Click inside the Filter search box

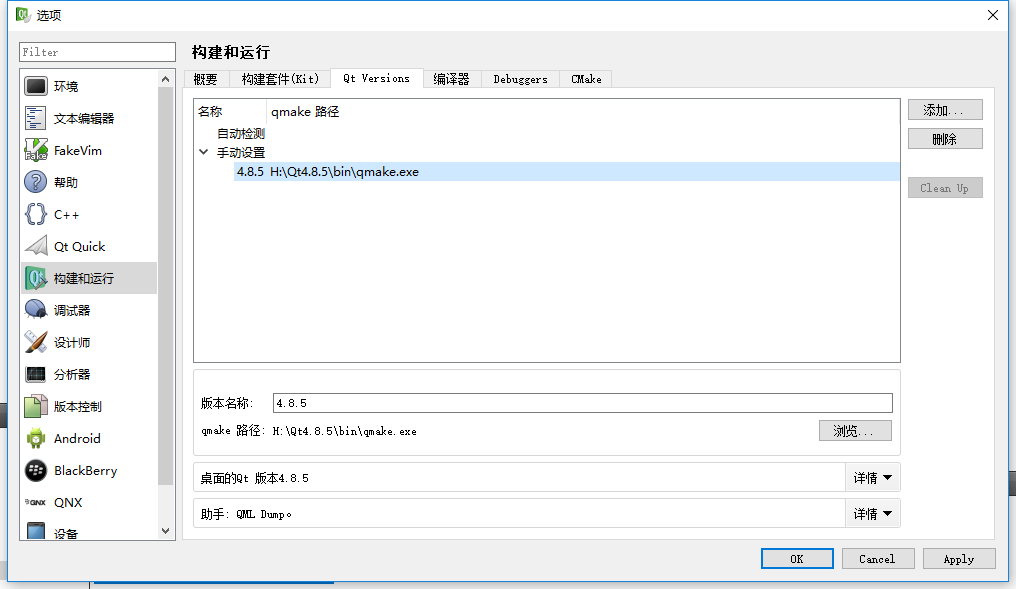tap(97, 51)
